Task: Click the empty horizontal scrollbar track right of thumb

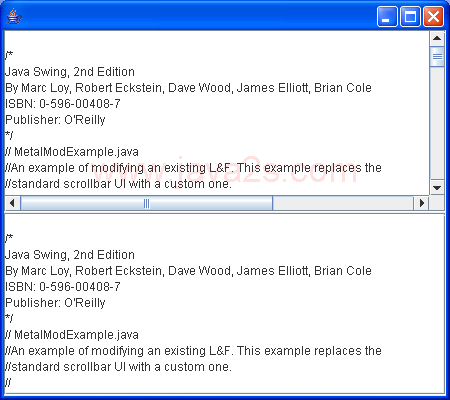Action: point(343,203)
